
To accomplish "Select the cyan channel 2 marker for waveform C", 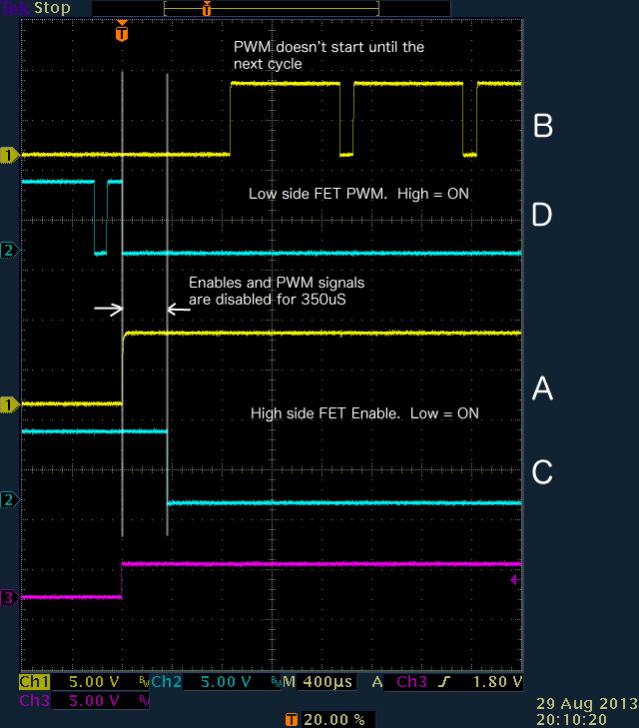I will pyautogui.click(x=9, y=499).
